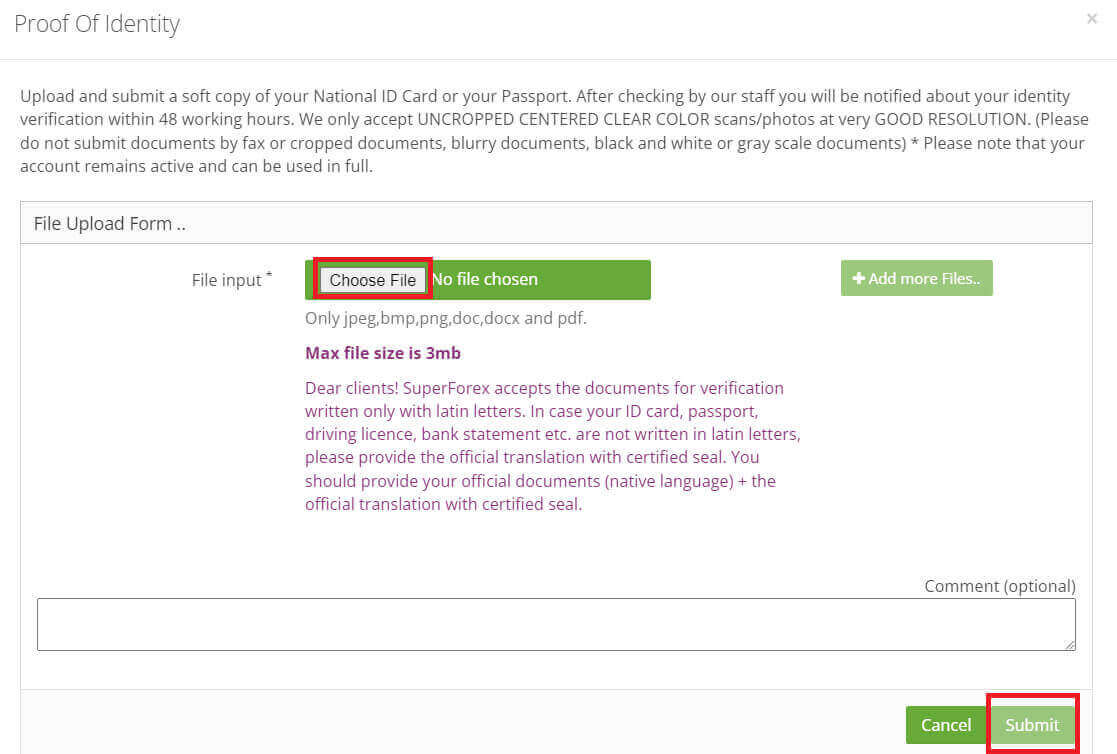Image resolution: width=1117 pixels, height=754 pixels.
Task: Click the Proof Of Identity title
Action: (97, 24)
